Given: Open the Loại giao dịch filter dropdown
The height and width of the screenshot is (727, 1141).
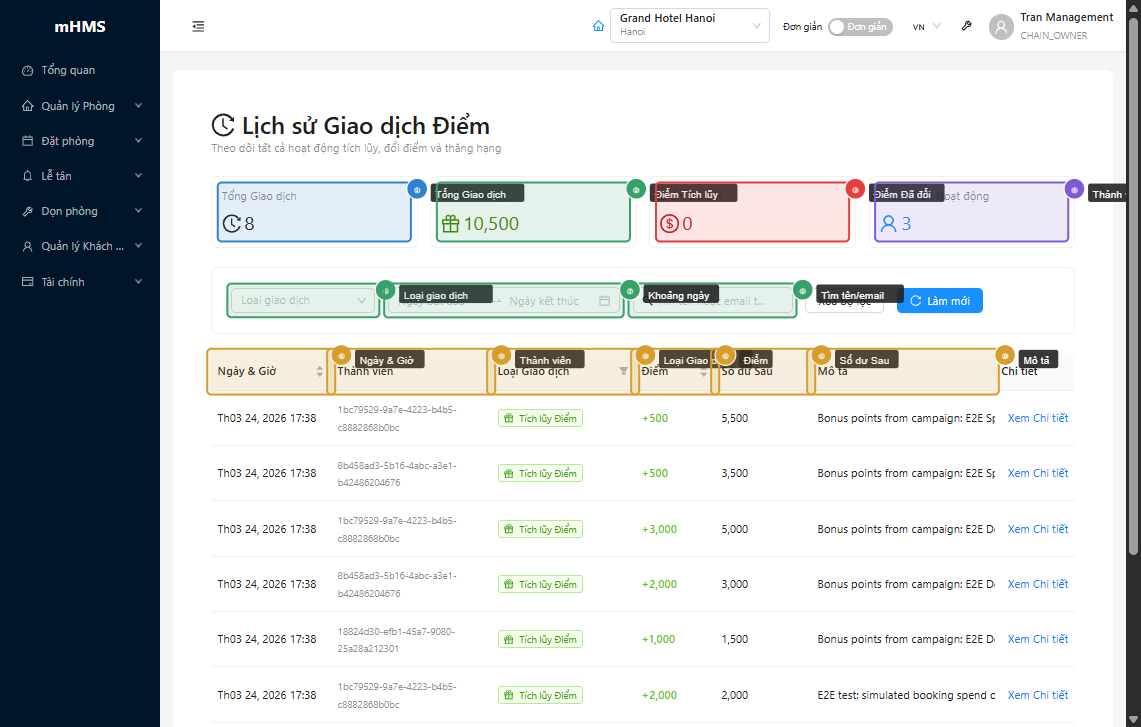Looking at the screenshot, I should pos(304,301).
